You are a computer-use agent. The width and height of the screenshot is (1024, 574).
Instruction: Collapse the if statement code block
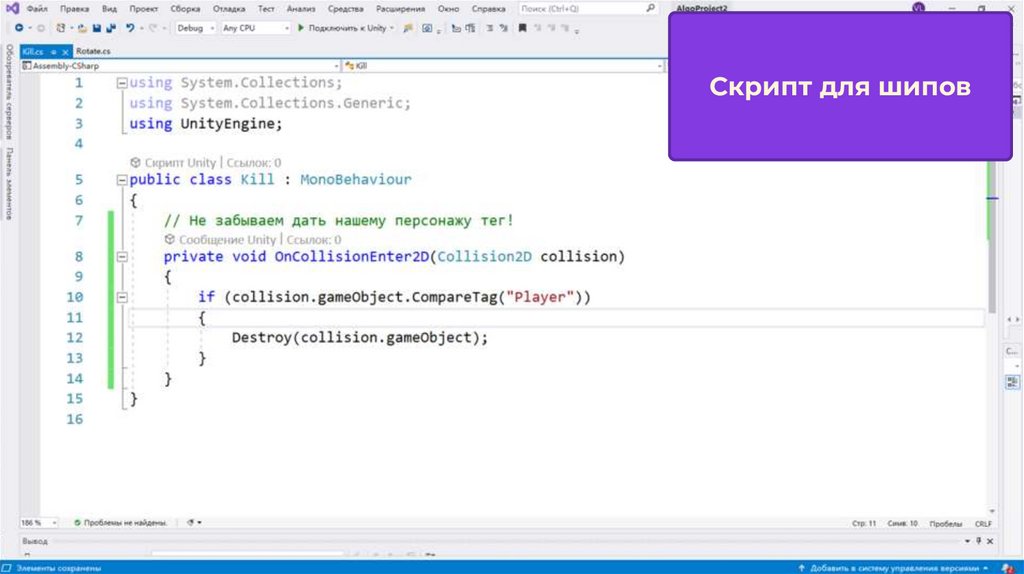(122, 297)
